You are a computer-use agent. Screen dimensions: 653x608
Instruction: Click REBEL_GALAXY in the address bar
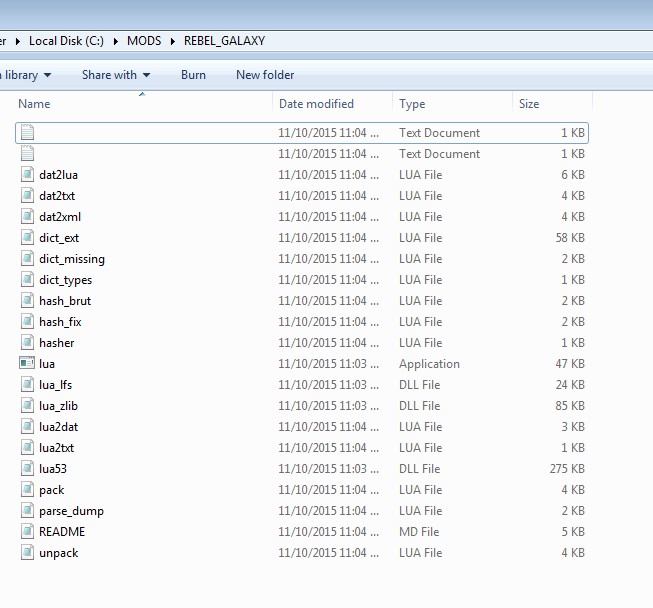[224, 41]
